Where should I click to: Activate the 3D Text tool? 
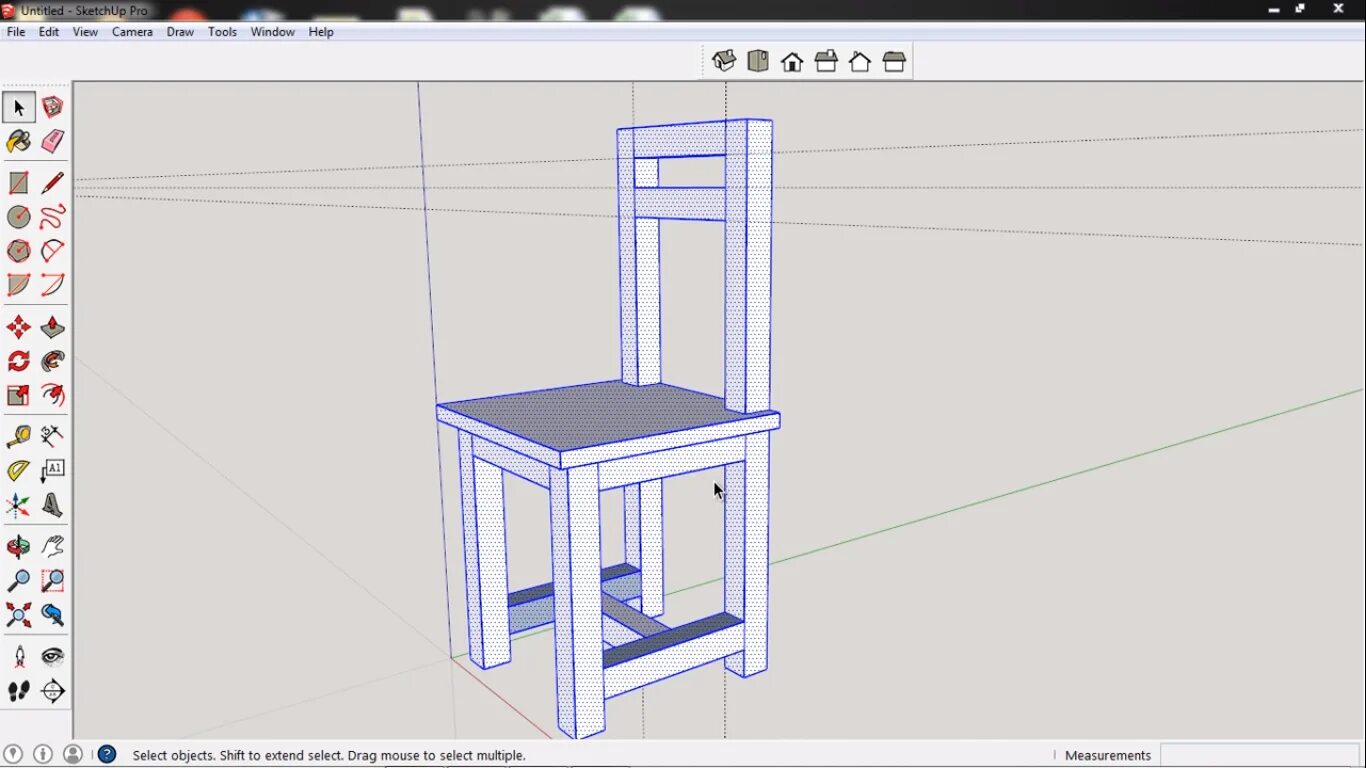53,505
